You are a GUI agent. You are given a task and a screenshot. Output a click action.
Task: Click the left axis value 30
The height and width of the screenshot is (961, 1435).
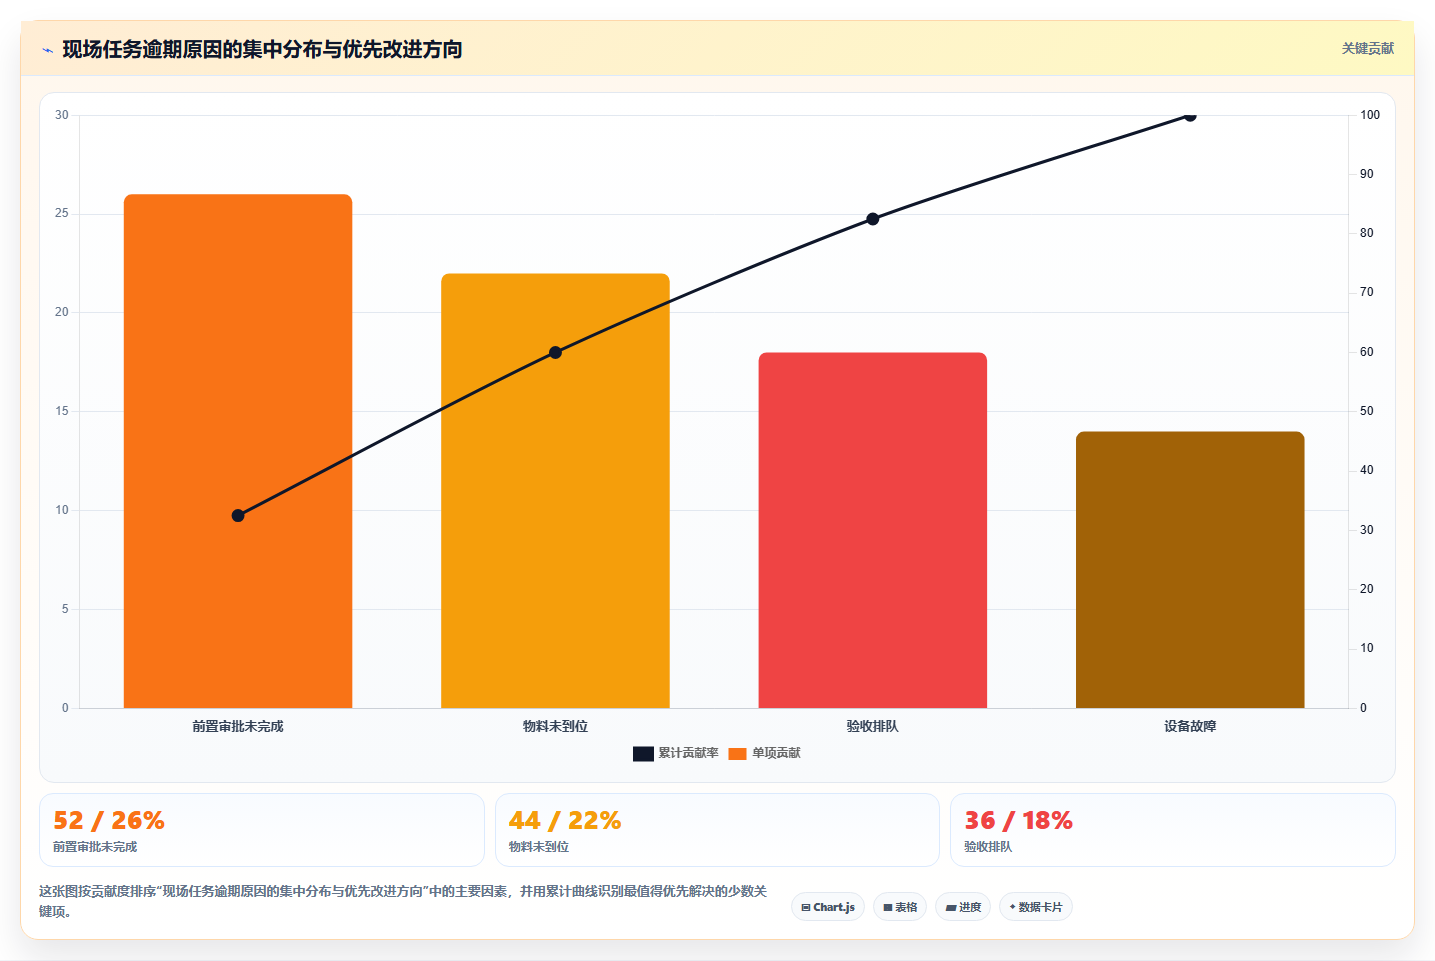(62, 115)
